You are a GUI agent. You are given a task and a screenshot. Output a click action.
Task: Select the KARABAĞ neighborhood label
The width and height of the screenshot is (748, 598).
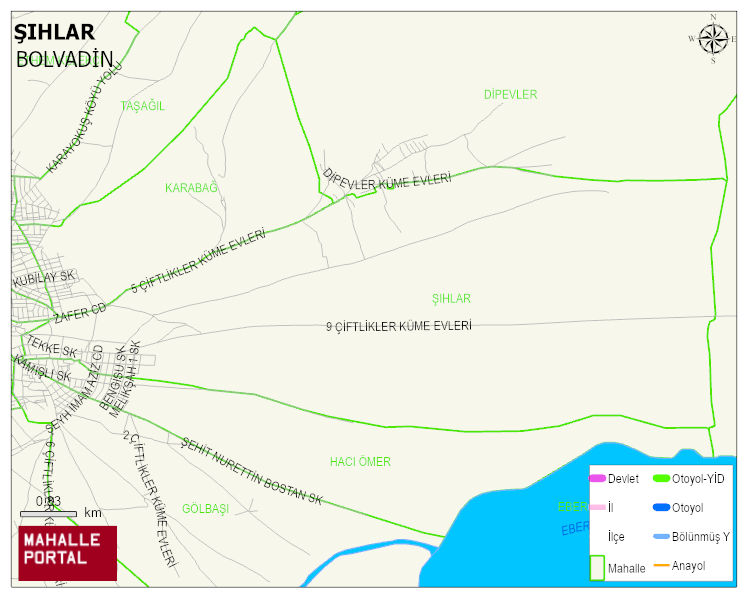191,188
